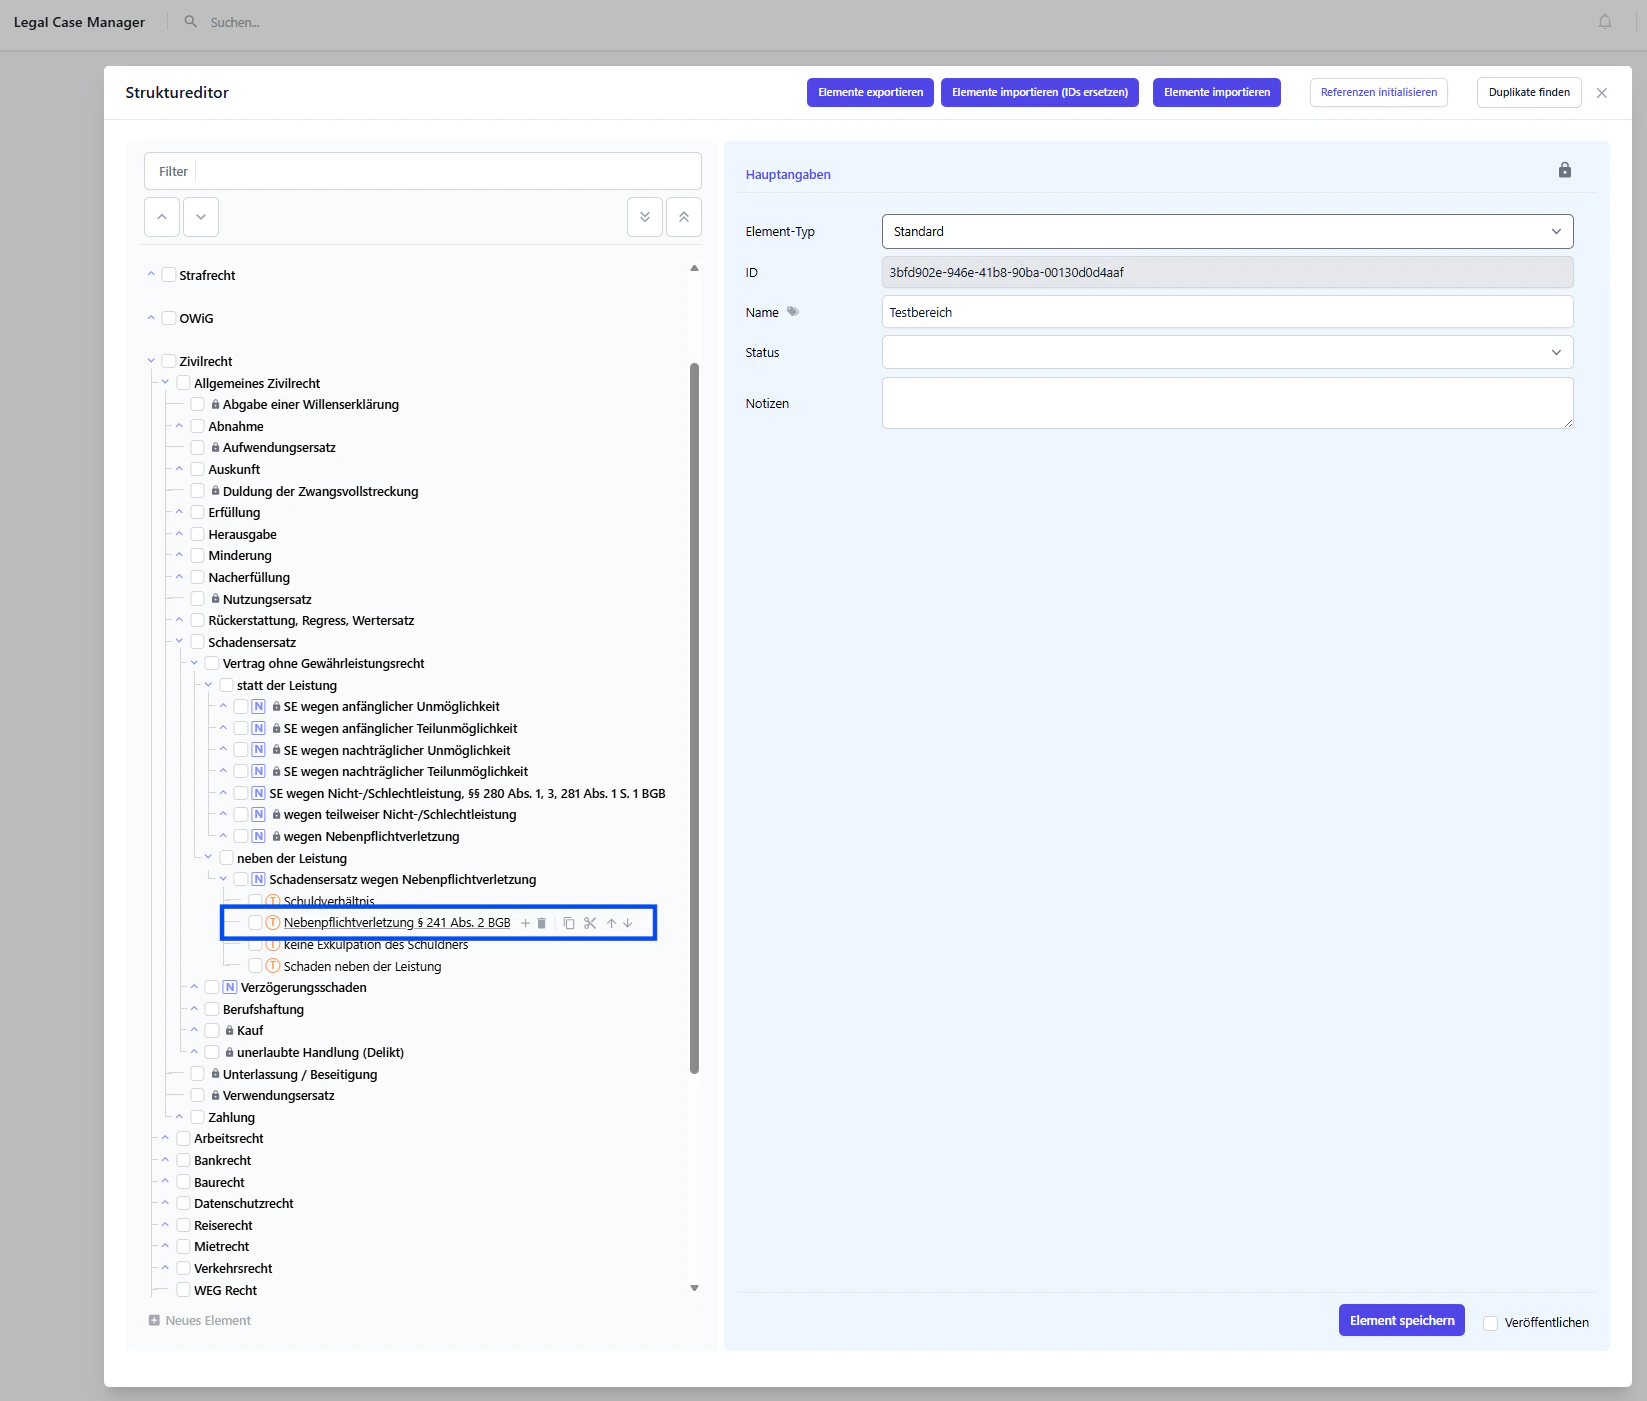This screenshot has height=1401, width=1647.
Task: Collapse Allgemeines Zivilrecht node
Action: 166,382
